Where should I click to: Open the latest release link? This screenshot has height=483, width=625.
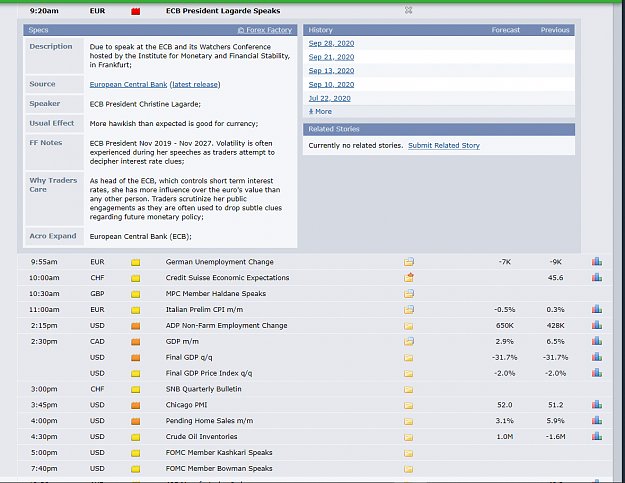195,84
